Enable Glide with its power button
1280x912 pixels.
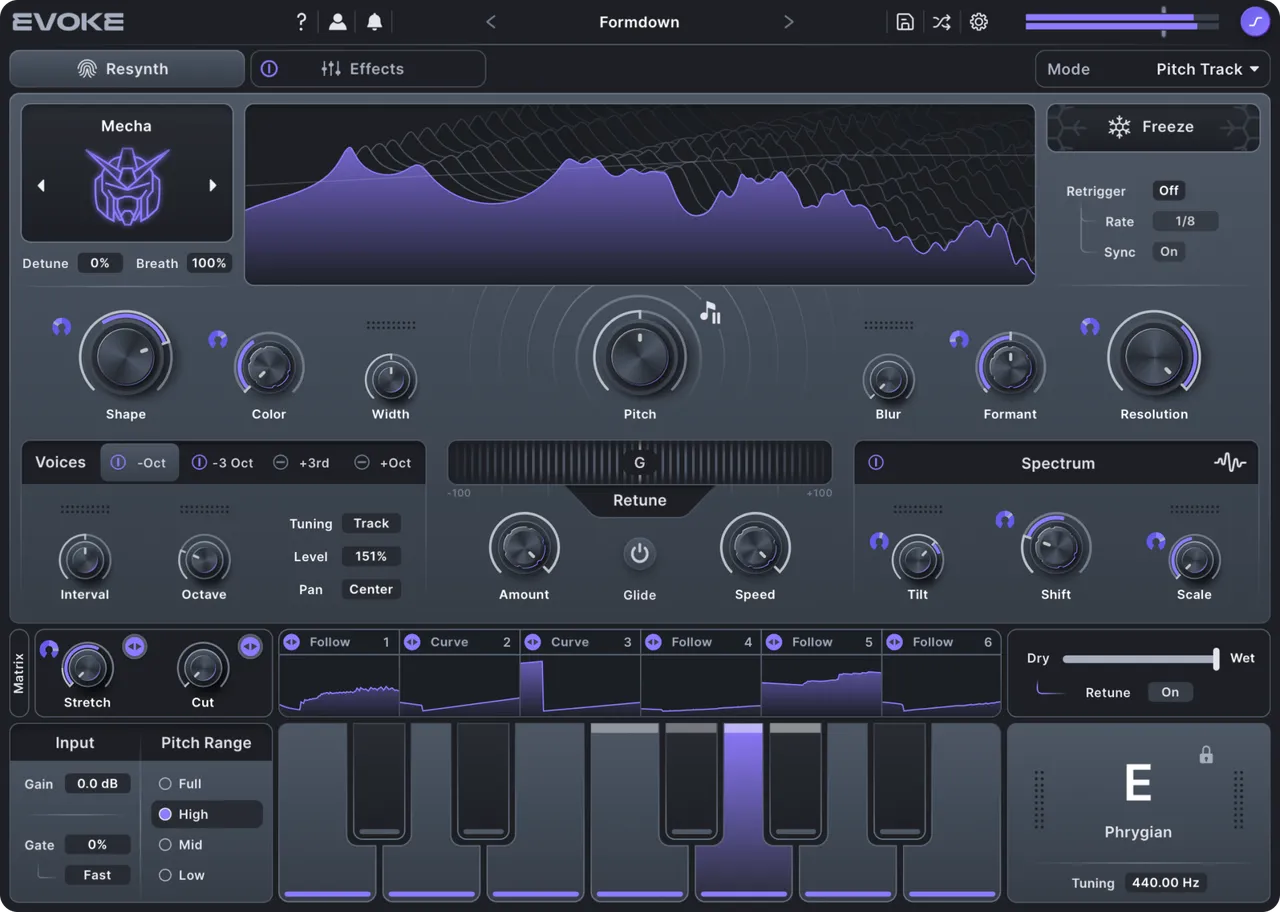tap(639, 551)
